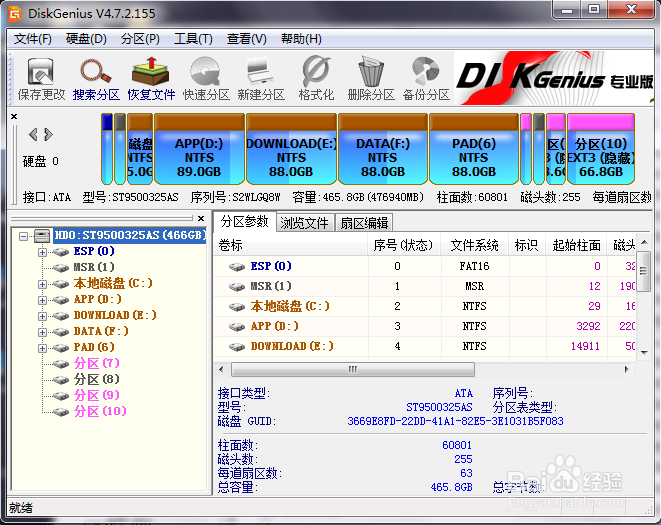Go to next disk with right arrow
661x525 pixels.
click(48, 135)
